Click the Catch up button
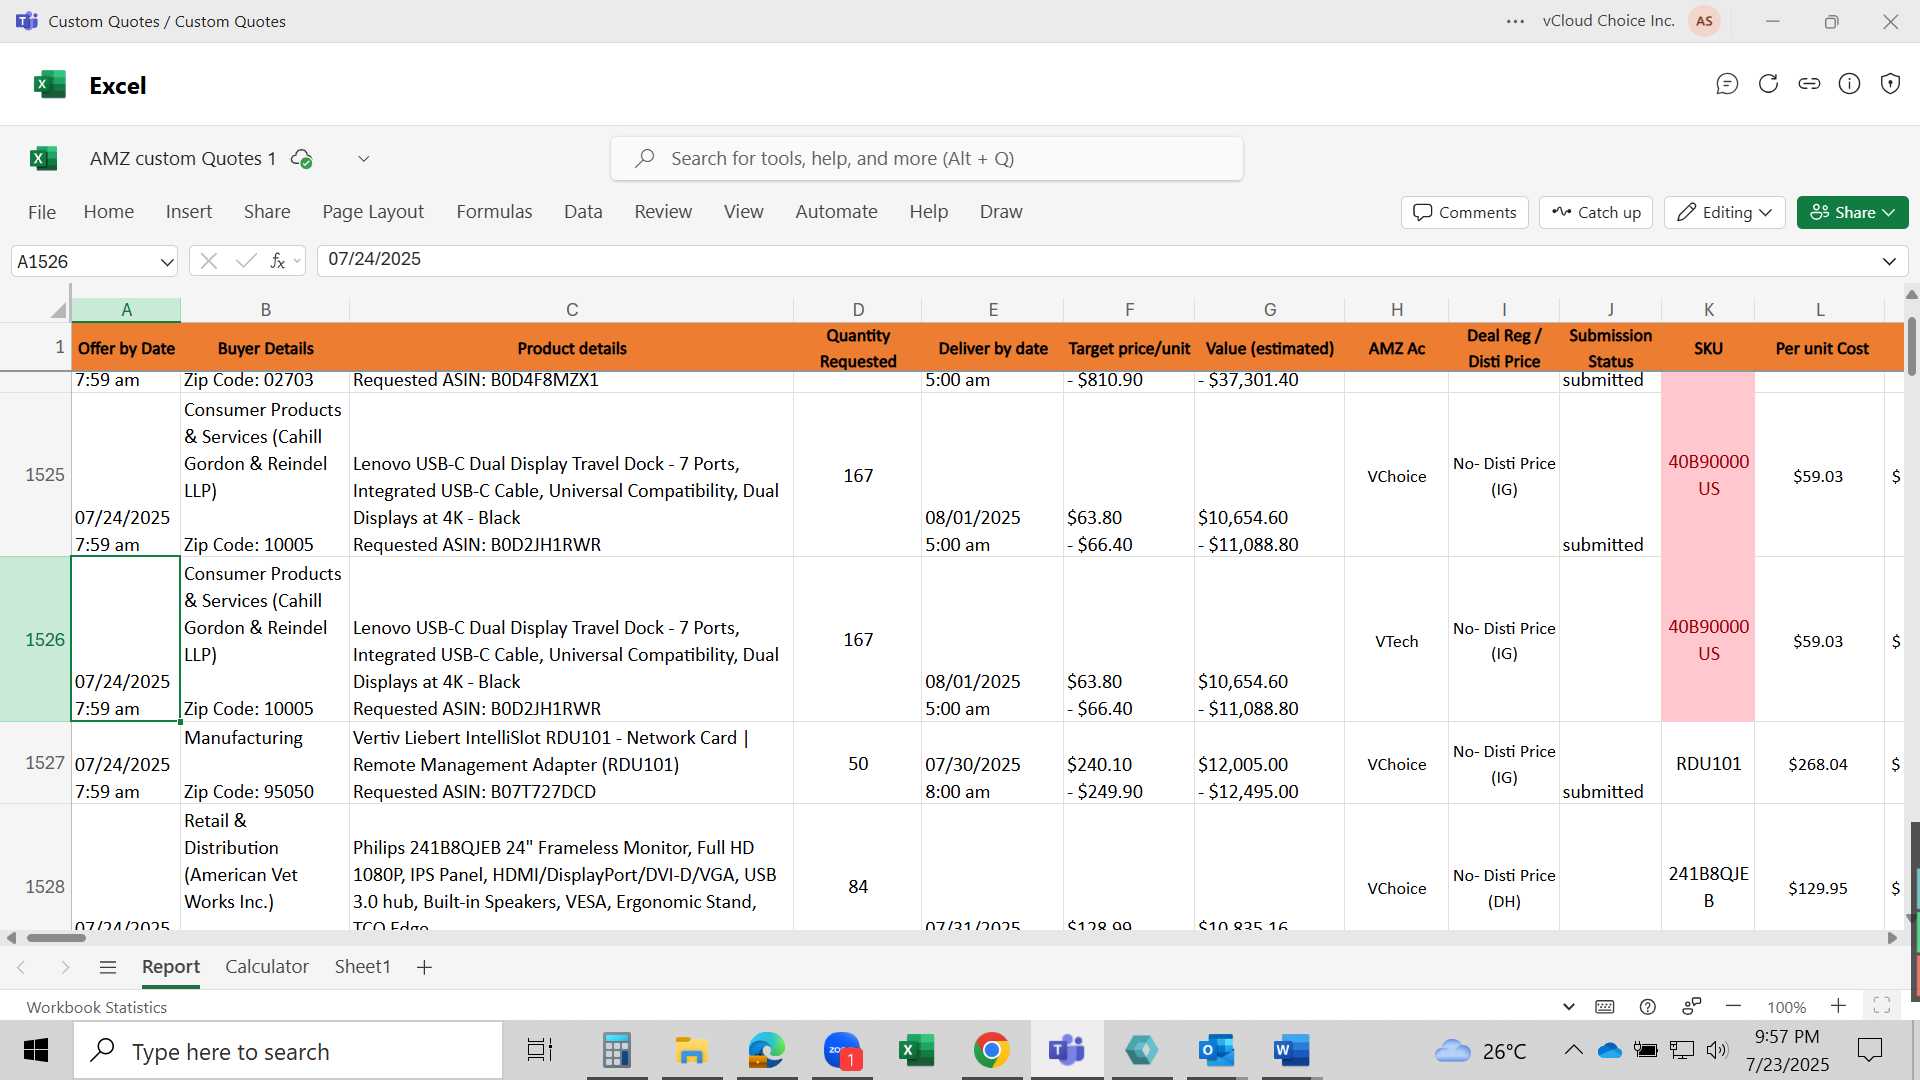Screen dimensions: 1920x1080 coord(1596,212)
